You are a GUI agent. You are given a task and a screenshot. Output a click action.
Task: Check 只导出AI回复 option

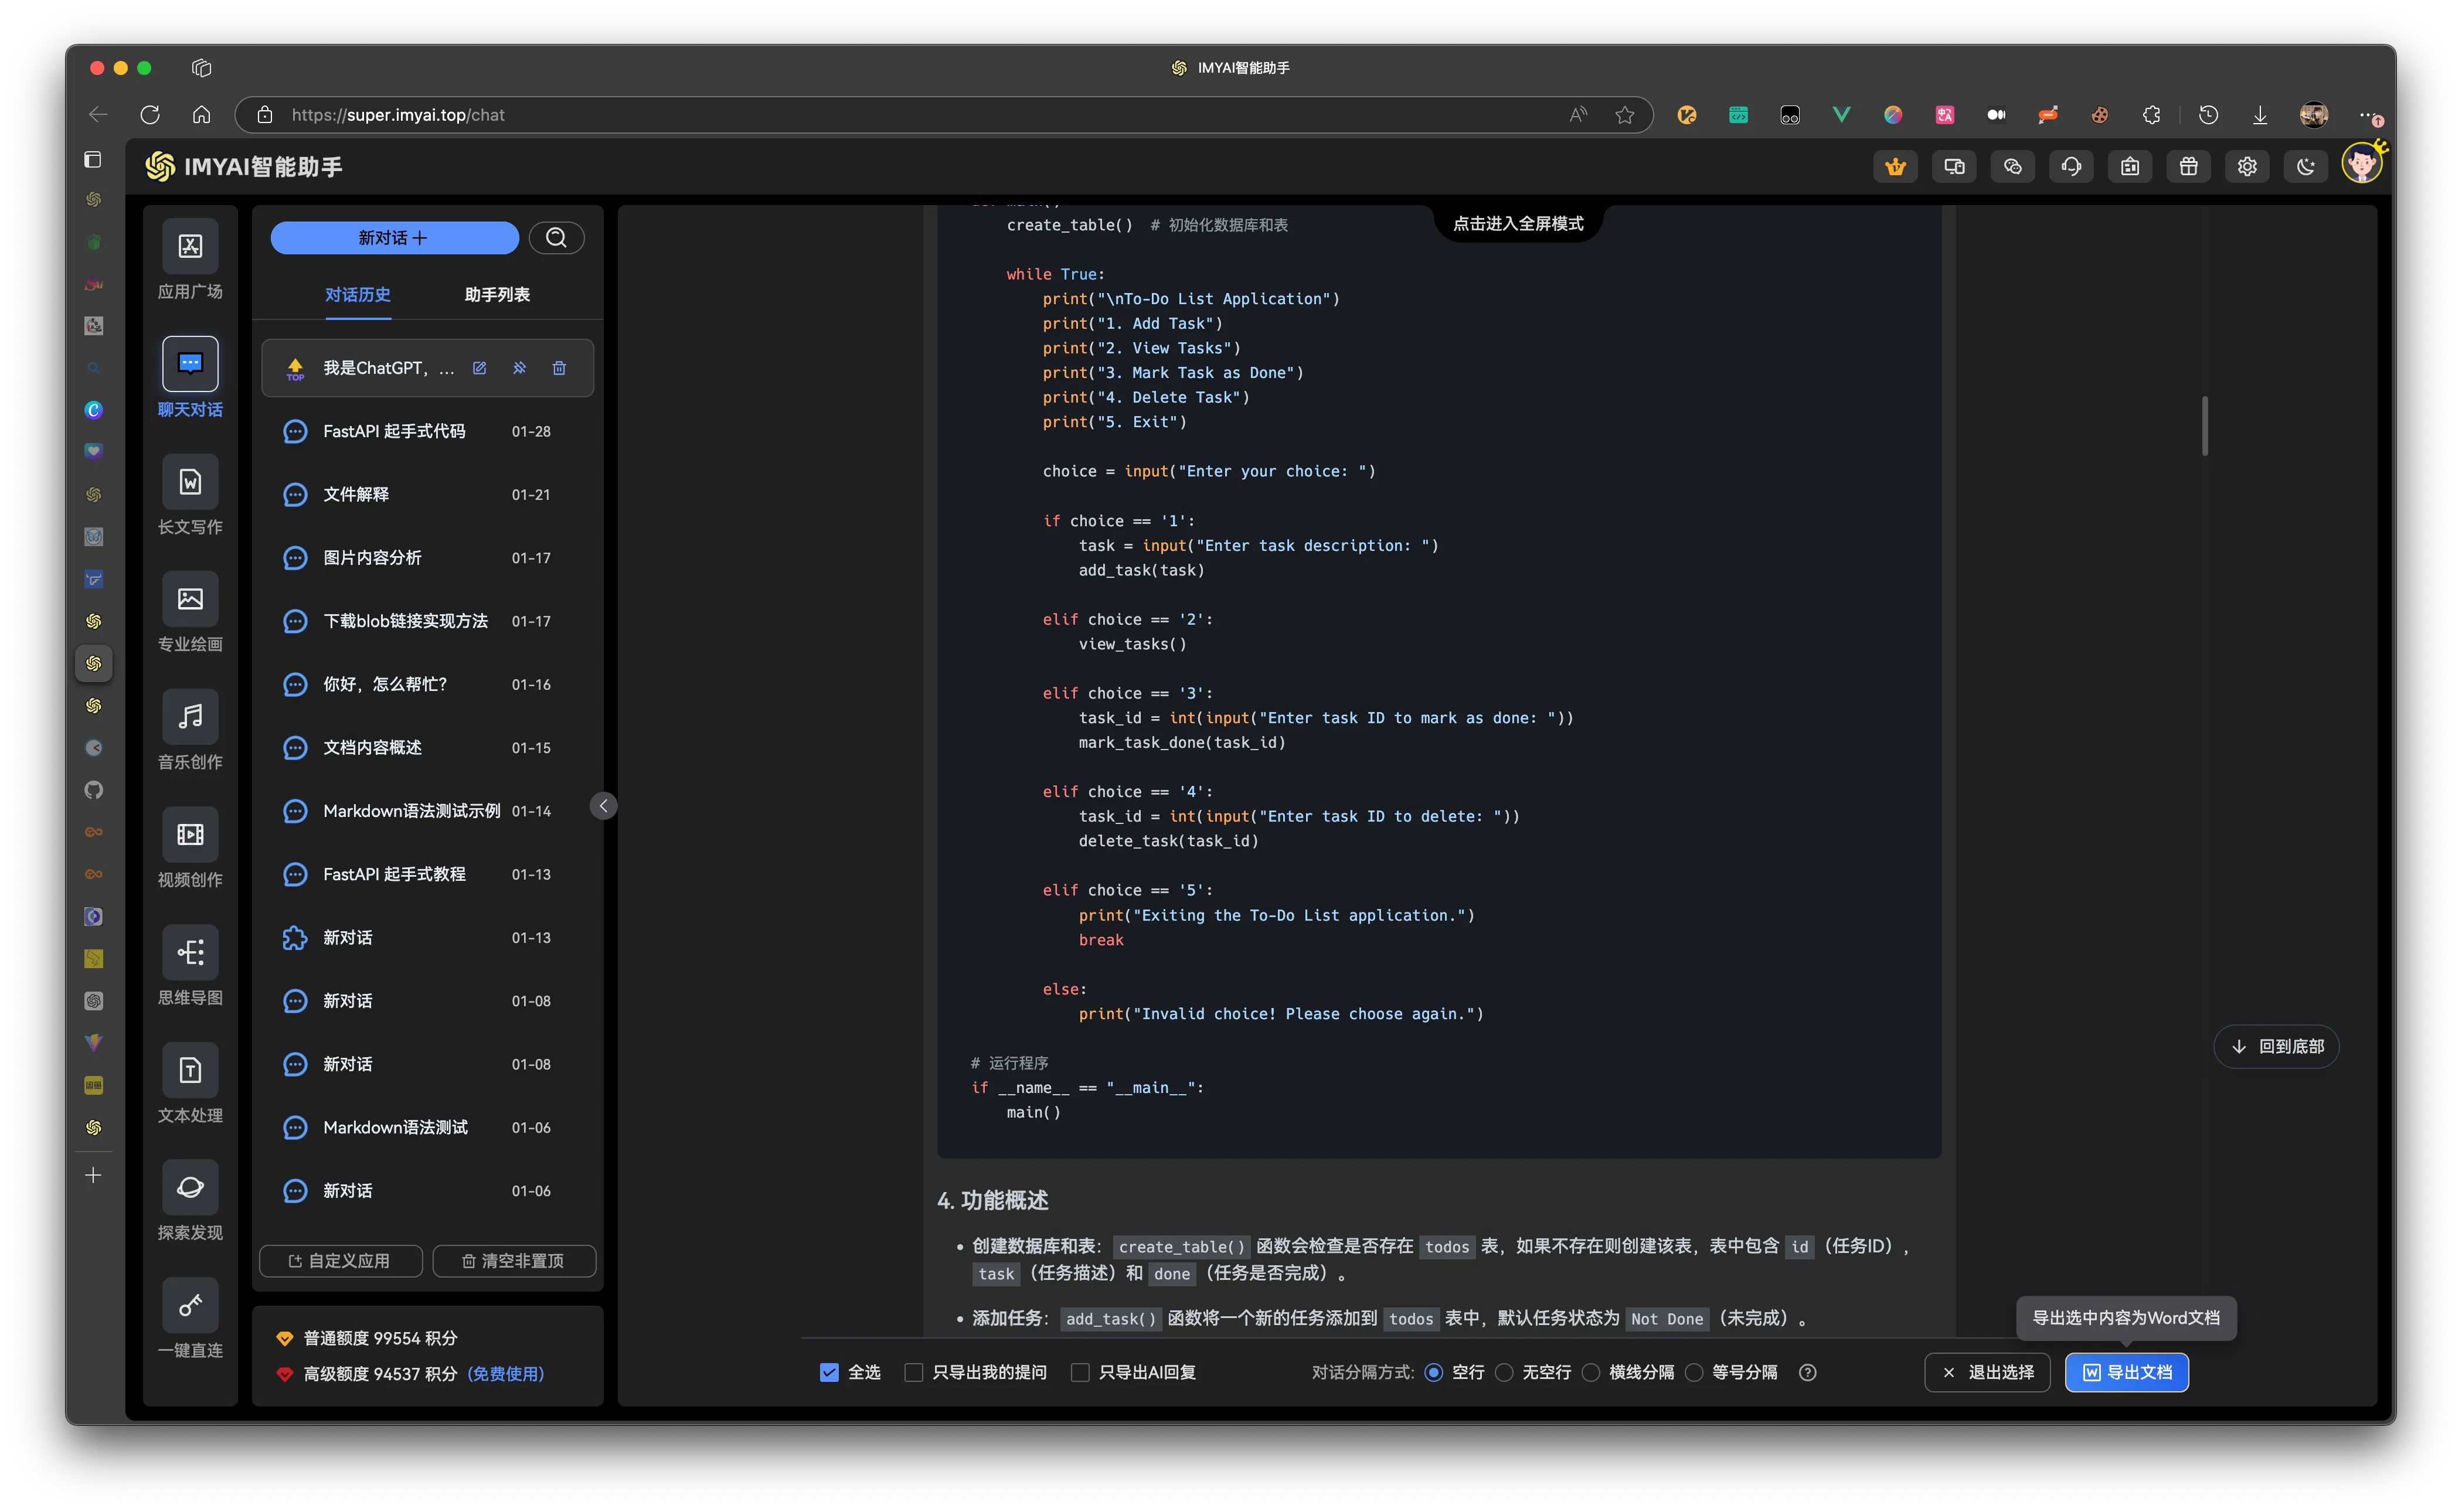(1080, 1372)
